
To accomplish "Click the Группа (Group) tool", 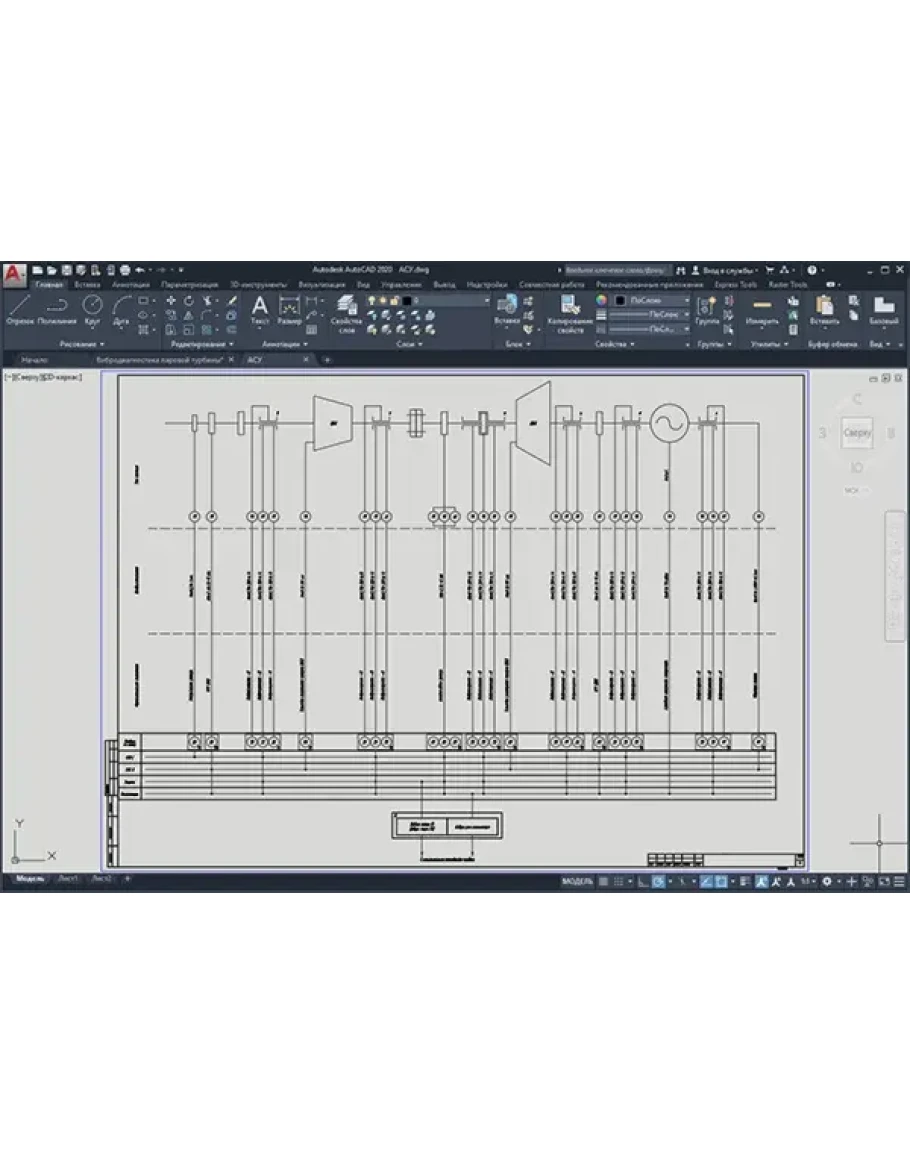I will [x=707, y=308].
